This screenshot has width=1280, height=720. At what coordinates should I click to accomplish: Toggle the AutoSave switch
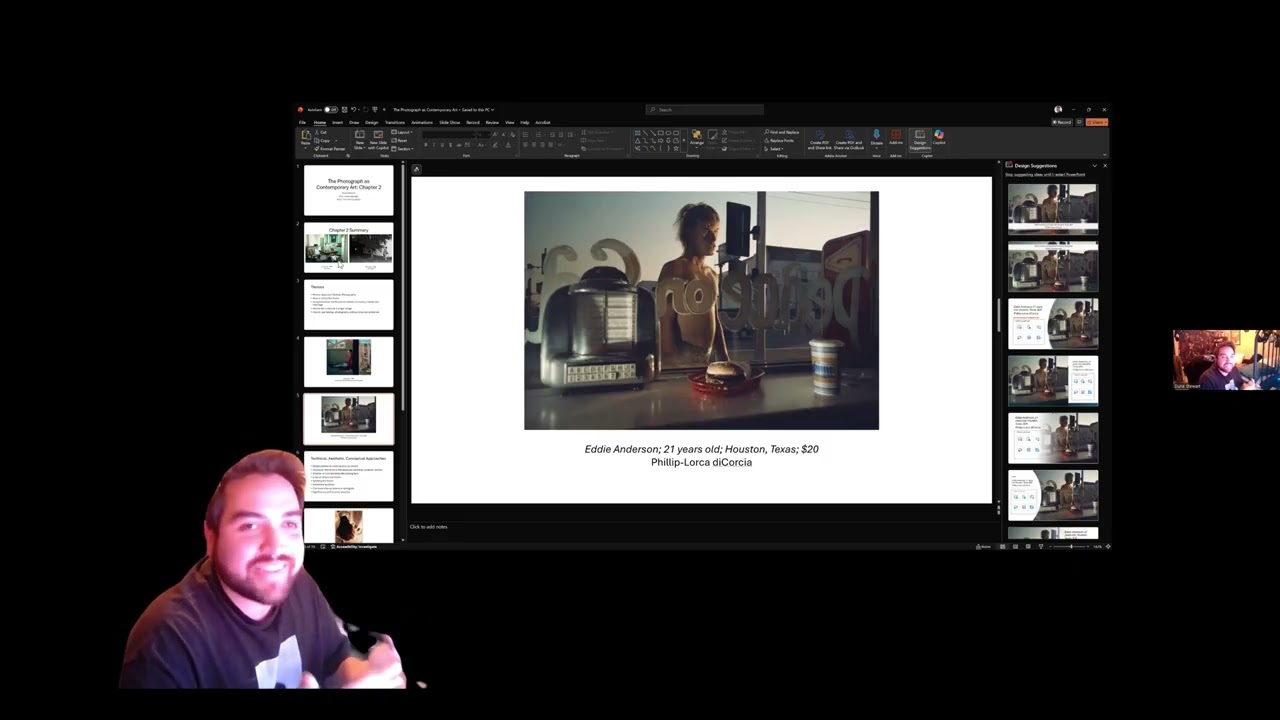(330, 110)
